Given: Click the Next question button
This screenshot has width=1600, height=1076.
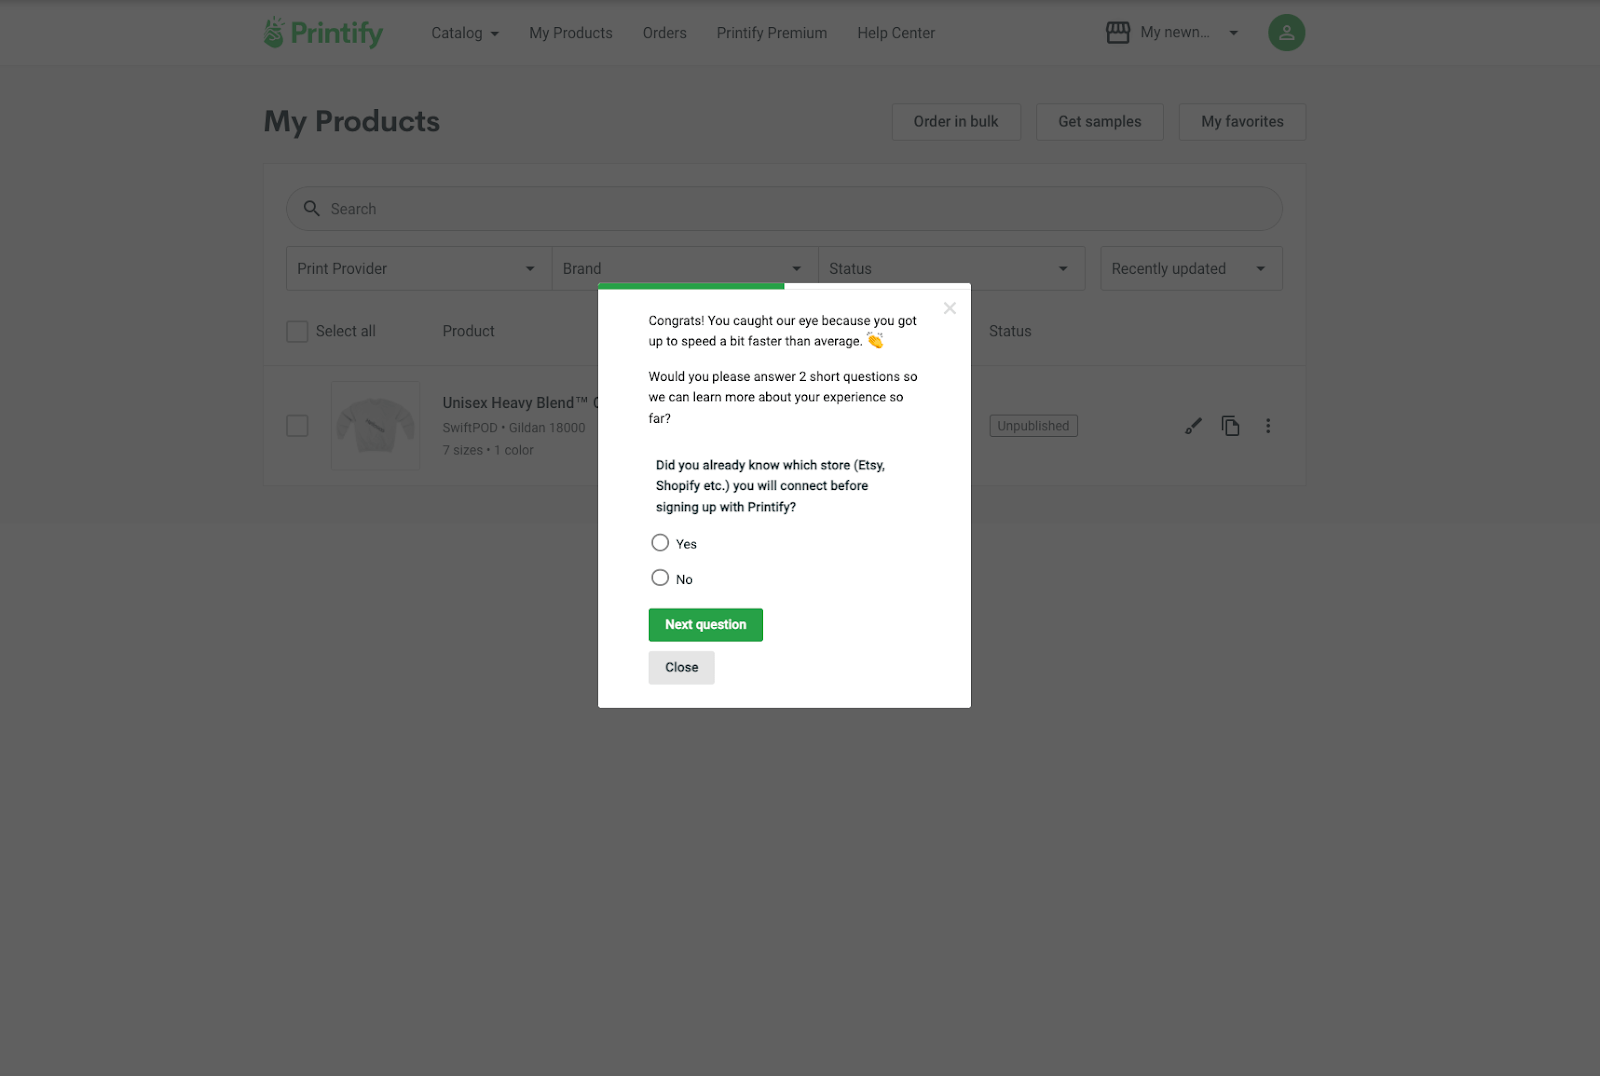Looking at the screenshot, I should click(x=706, y=625).
